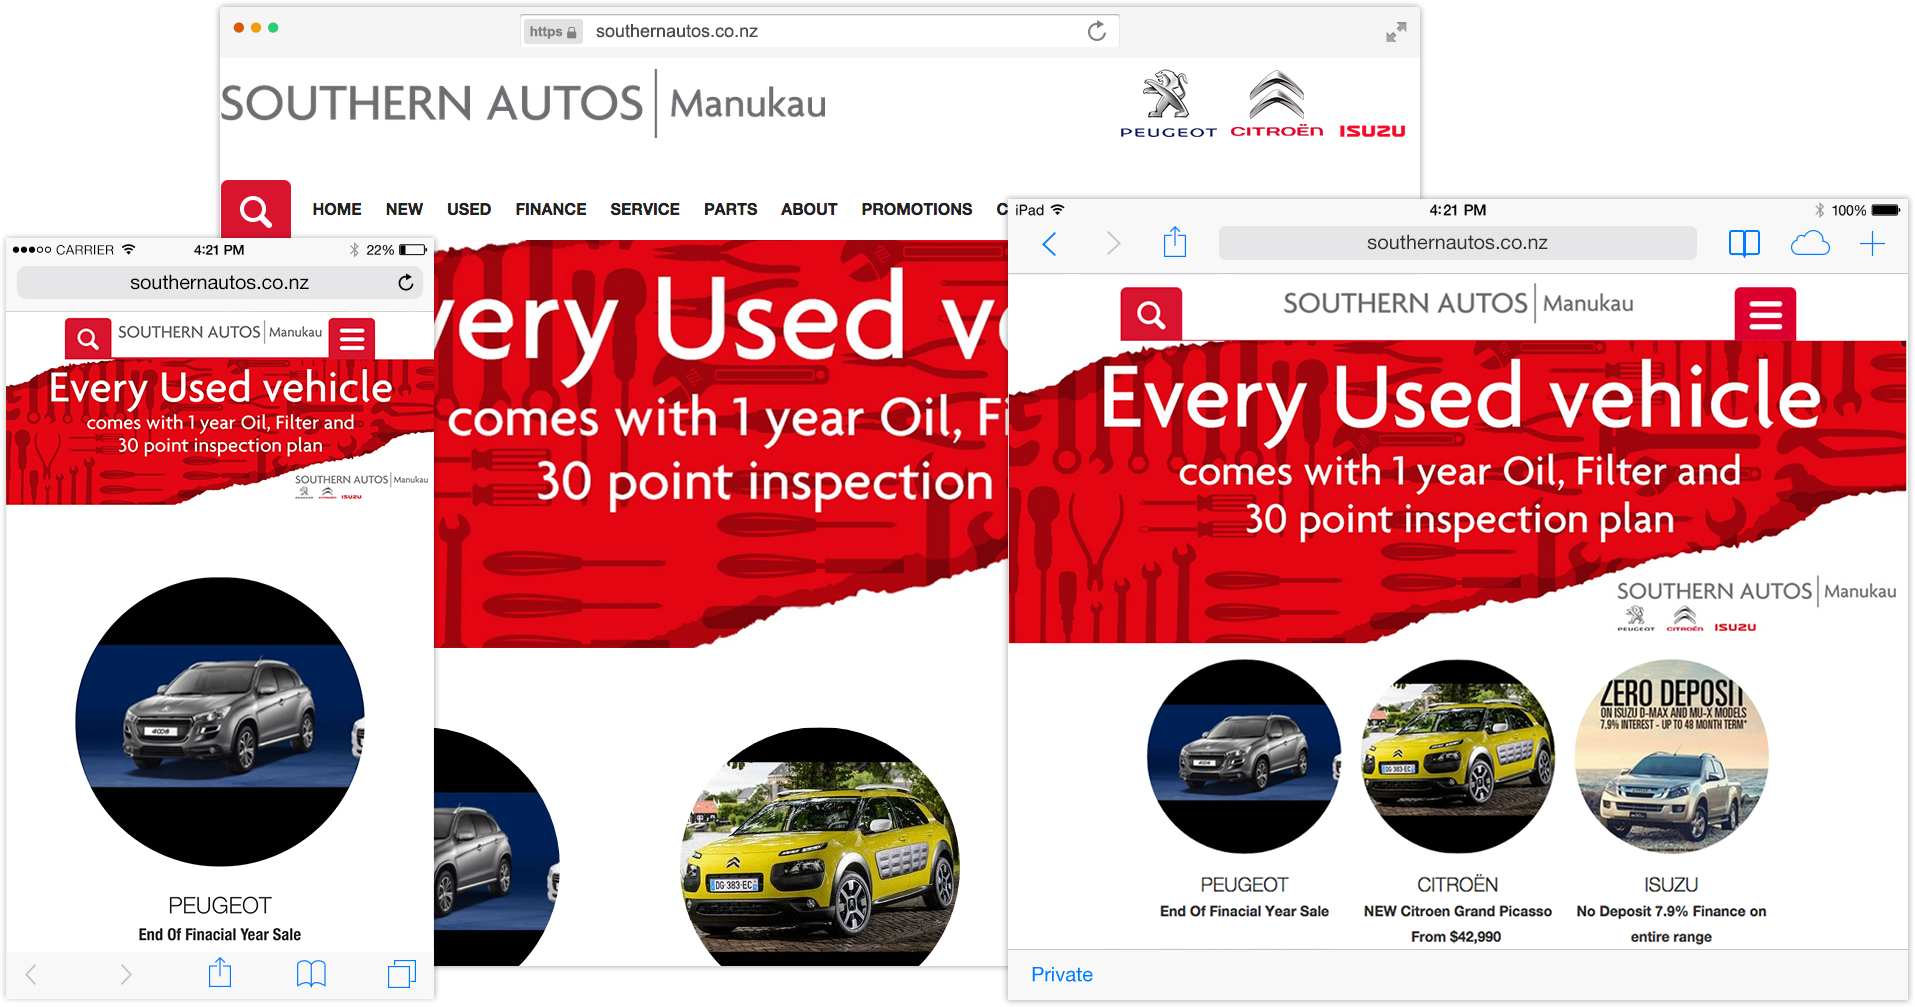The height and width of the screenshot is (1007, 1915).
Task: Tap the Peugeot car circle on iPhone site
Action: [x=220, y=722]
